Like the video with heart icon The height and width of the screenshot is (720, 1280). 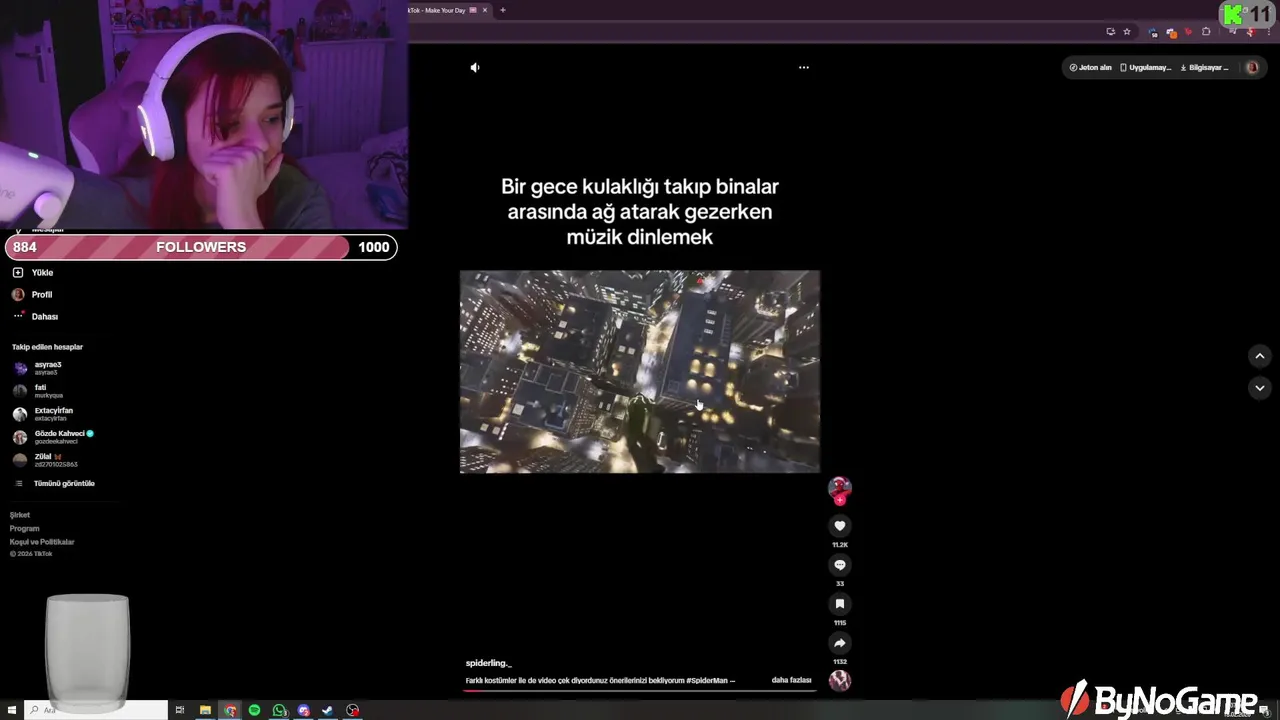(840, 526)
